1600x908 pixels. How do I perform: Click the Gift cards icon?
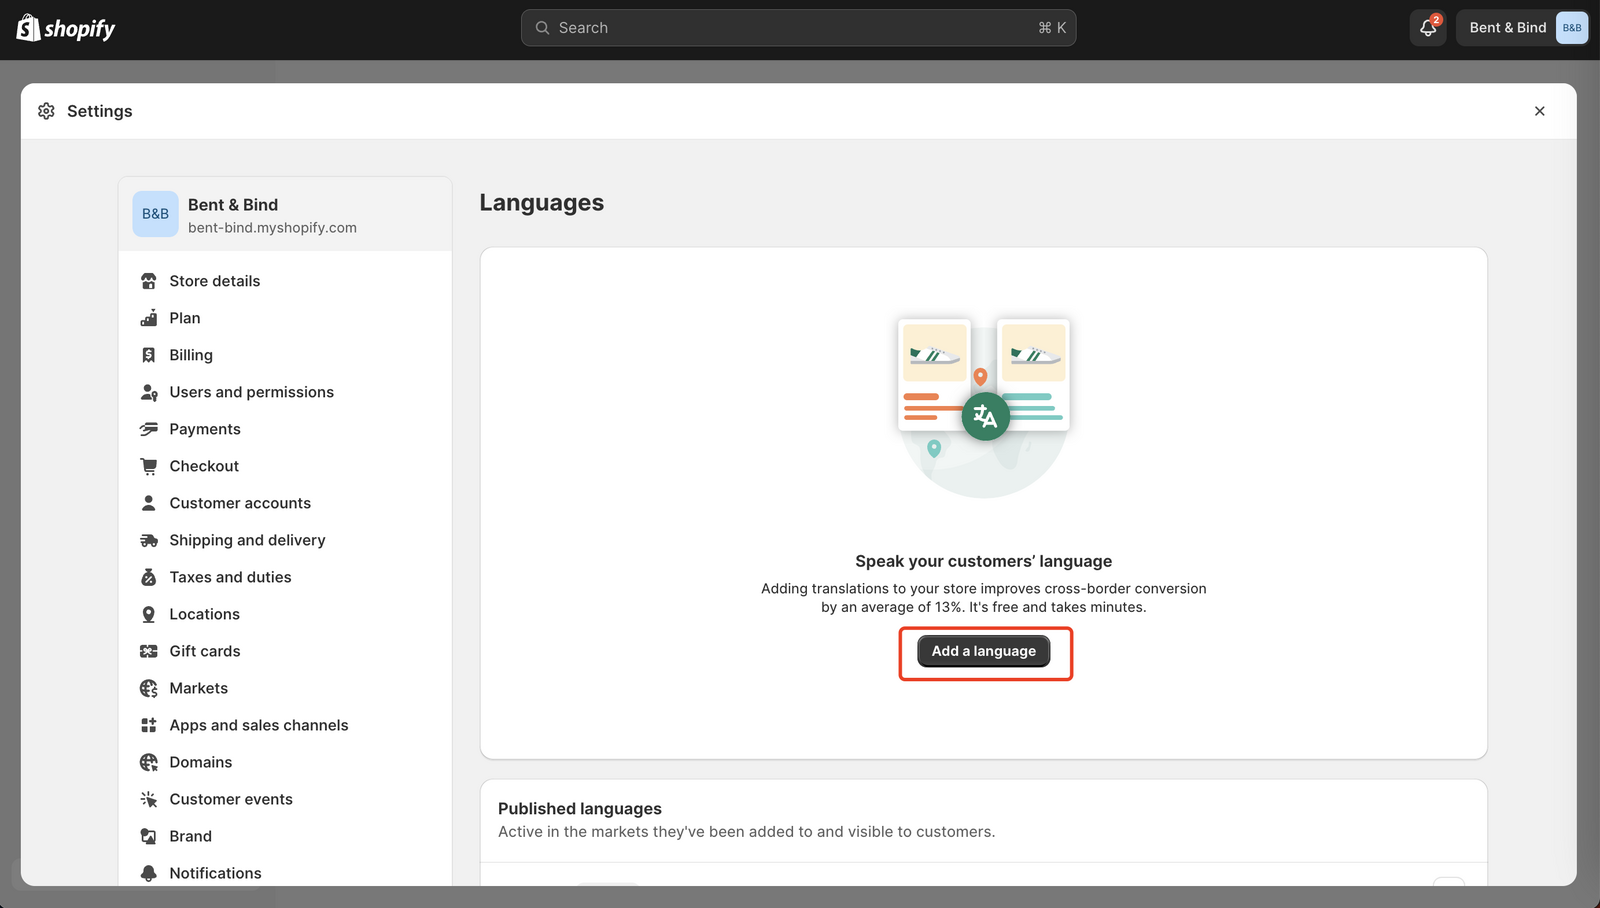149,651
